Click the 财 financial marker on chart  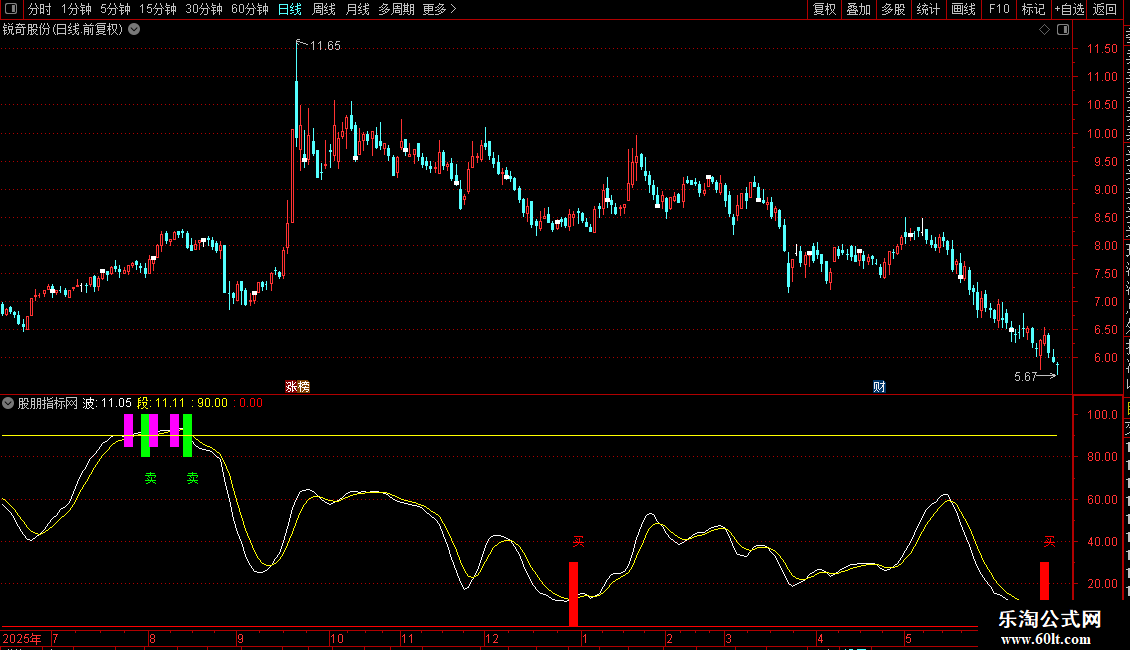pos(879,387)
